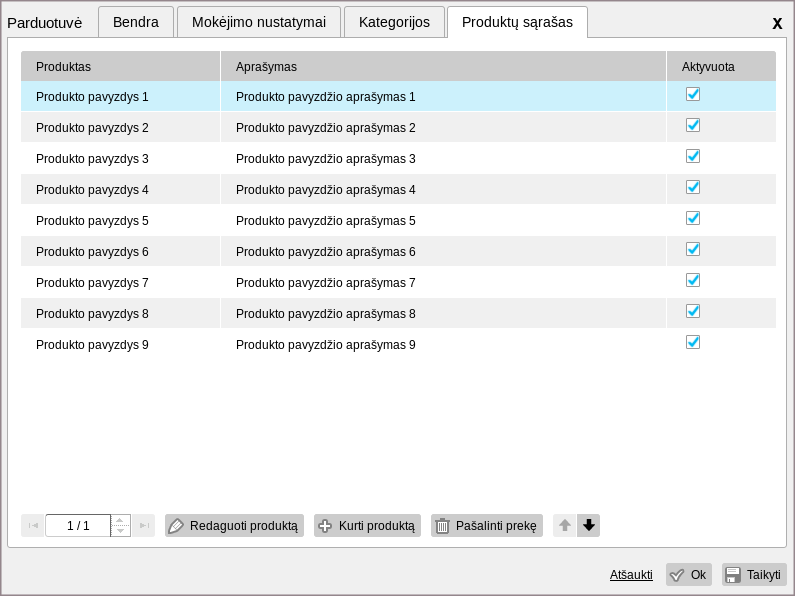This screenshot has width=795, height=596.
Task: Decrease page number with spinner down arrow
Action: [120, 531]
